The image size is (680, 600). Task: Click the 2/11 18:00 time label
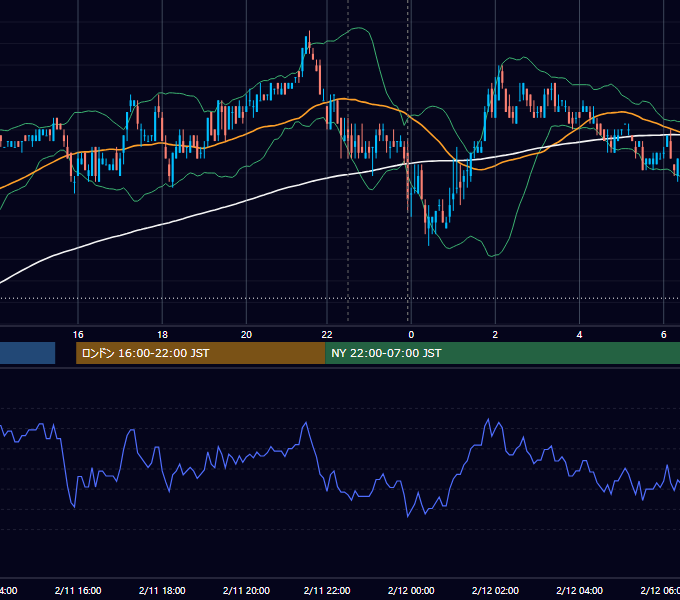click(x=162, y=590)
